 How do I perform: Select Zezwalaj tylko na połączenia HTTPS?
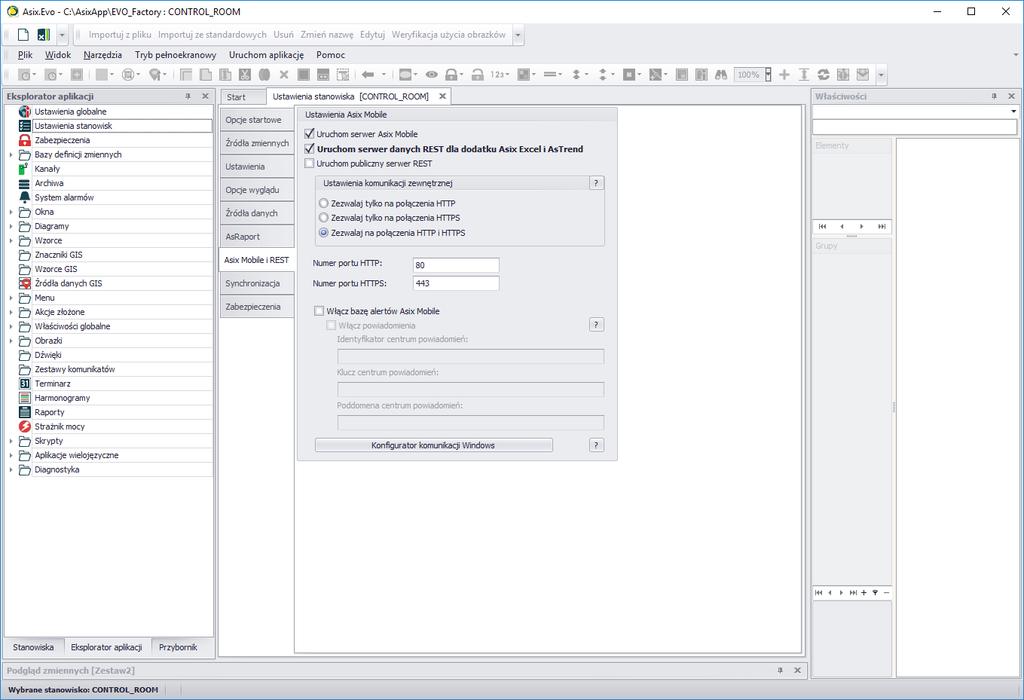323,217
